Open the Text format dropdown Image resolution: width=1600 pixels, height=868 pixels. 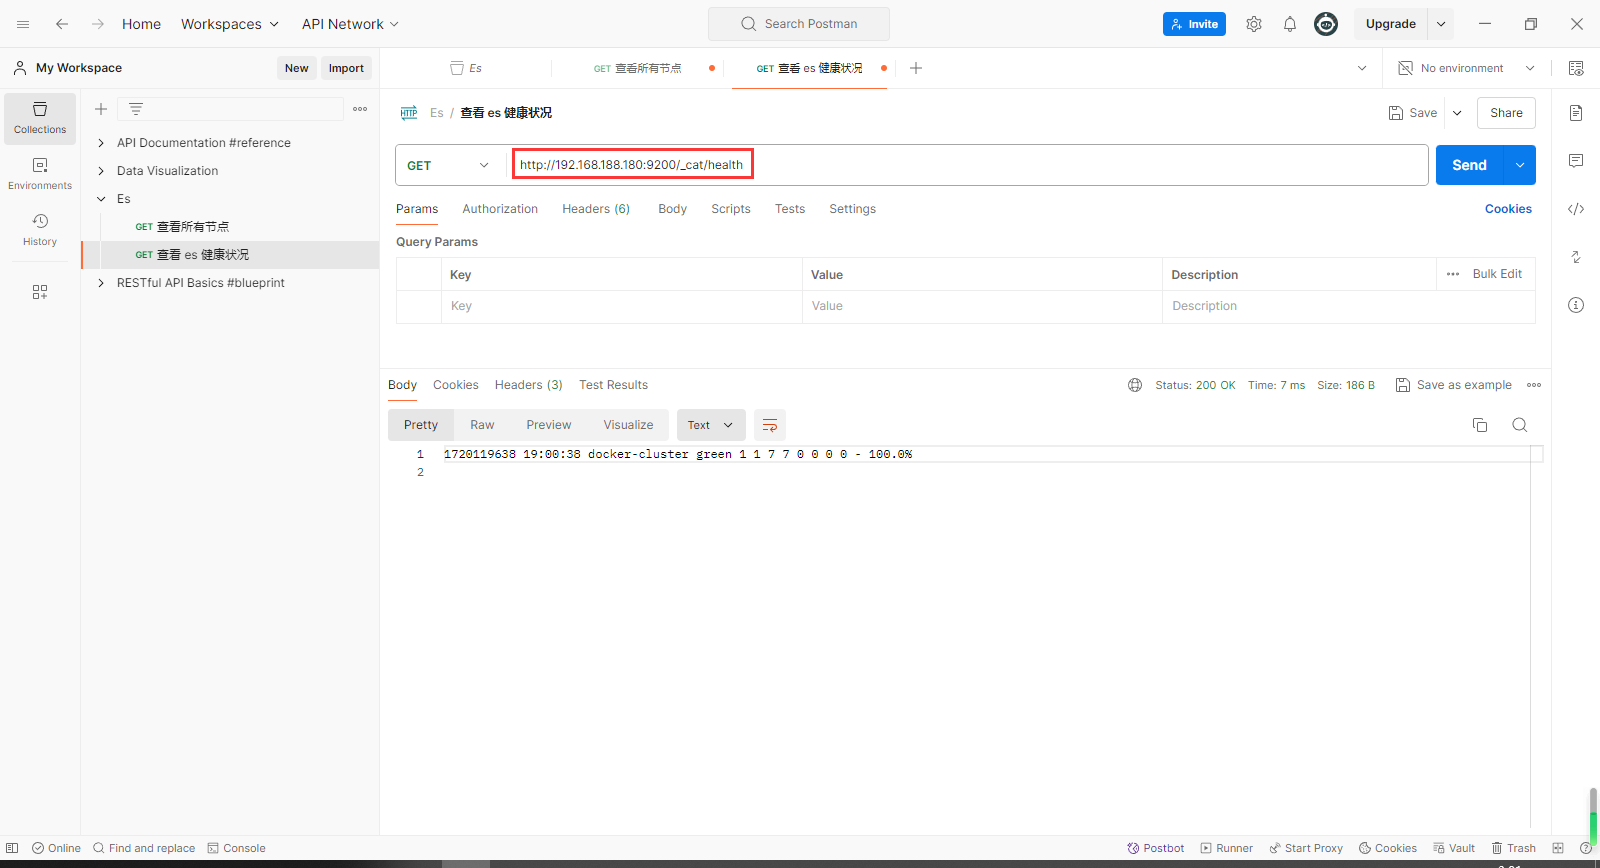click(711, 425)
